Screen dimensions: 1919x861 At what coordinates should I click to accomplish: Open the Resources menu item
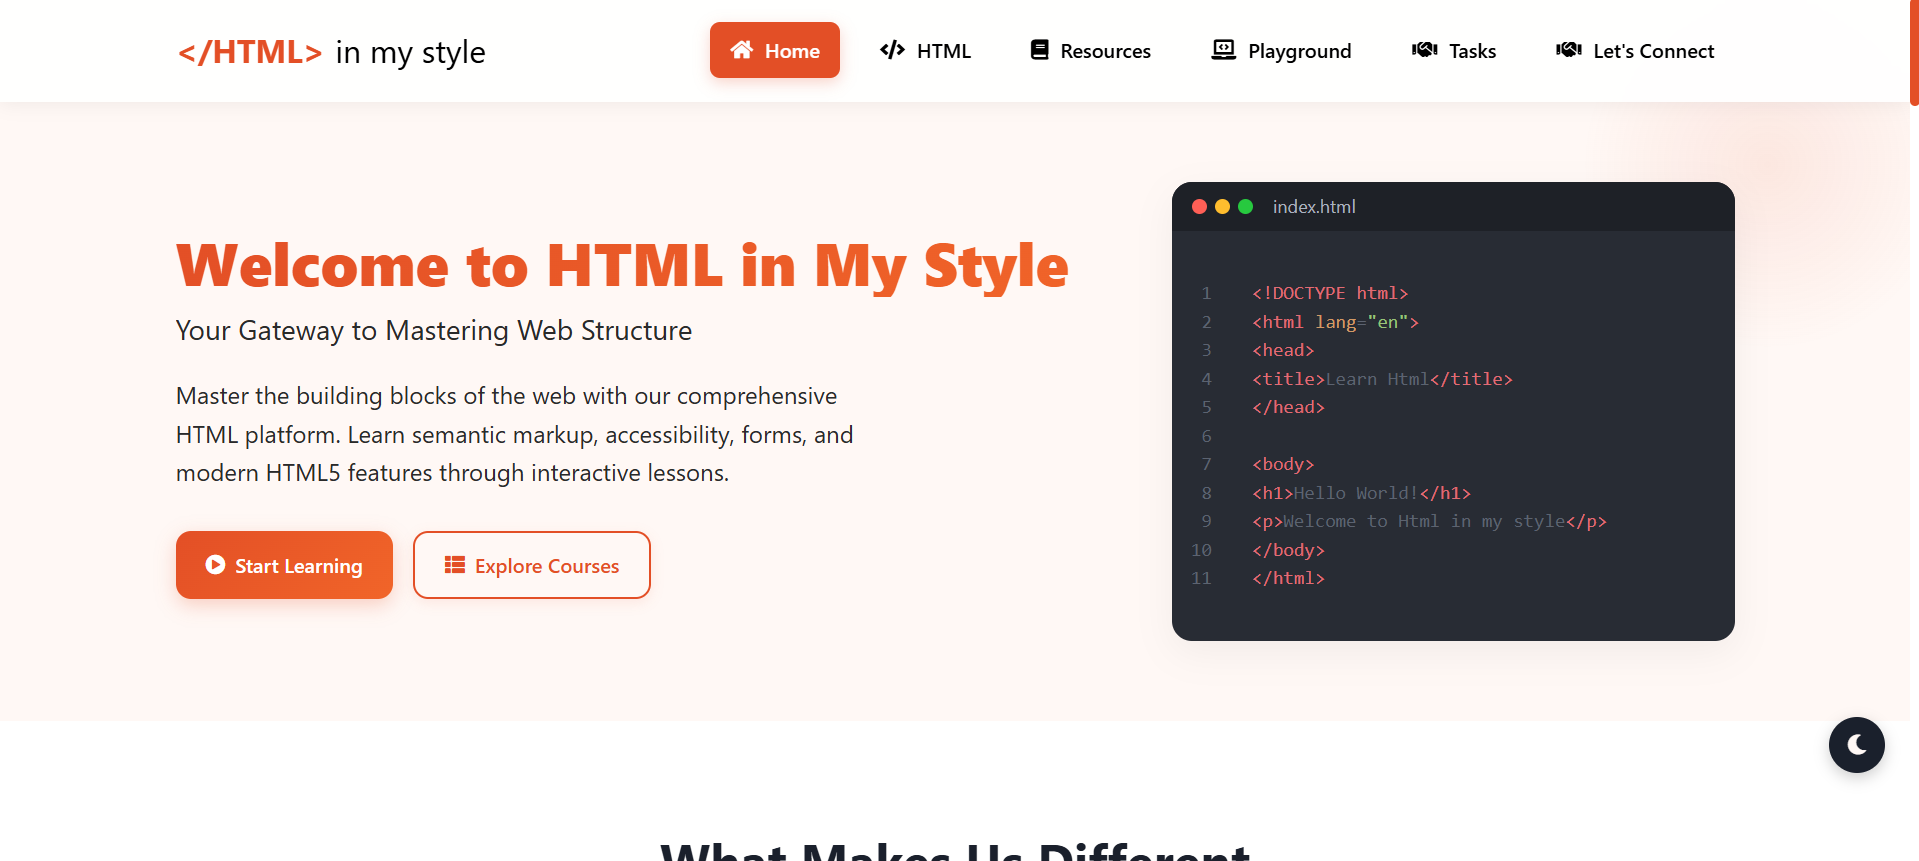coord(1104,51)
